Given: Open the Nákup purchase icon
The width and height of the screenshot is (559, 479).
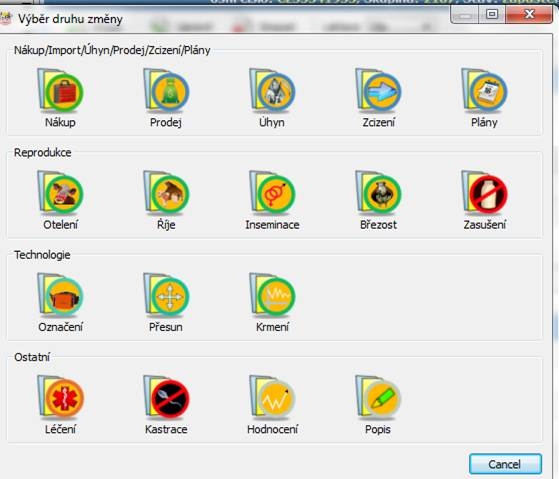Looking at the screenshot, I should pos(60,91).
